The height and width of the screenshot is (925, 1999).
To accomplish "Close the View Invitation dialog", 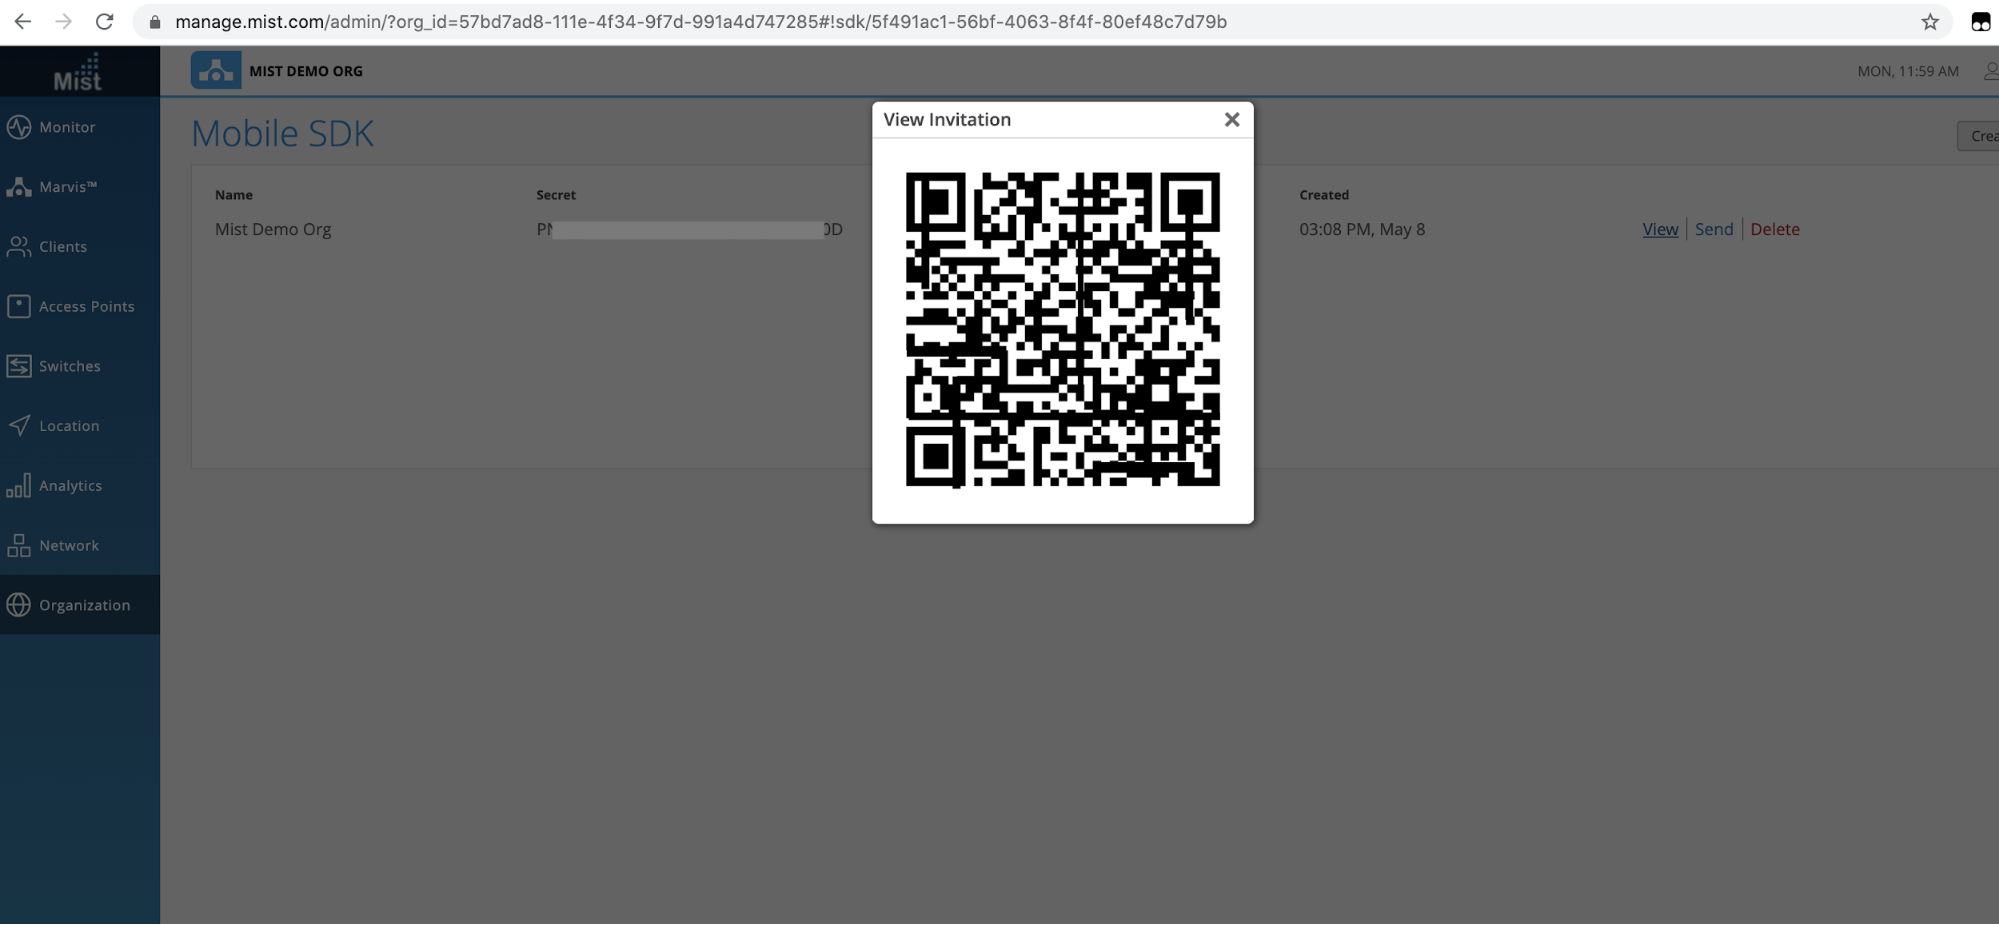I will 1232,120.
